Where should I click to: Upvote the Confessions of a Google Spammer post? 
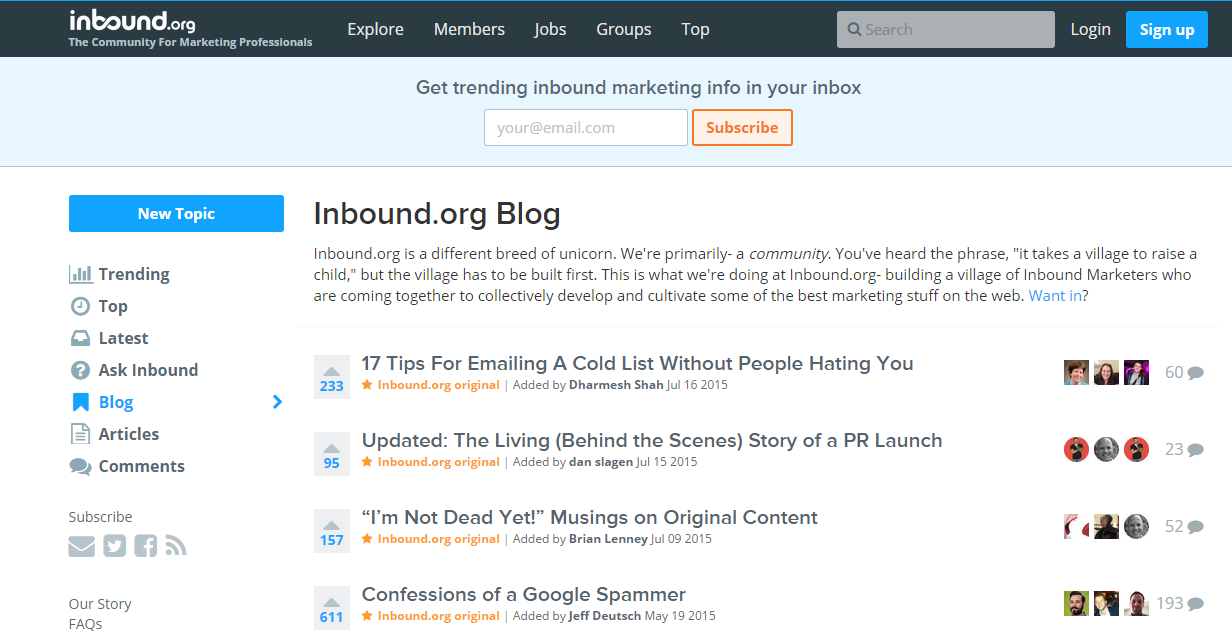tap(332, 608)
